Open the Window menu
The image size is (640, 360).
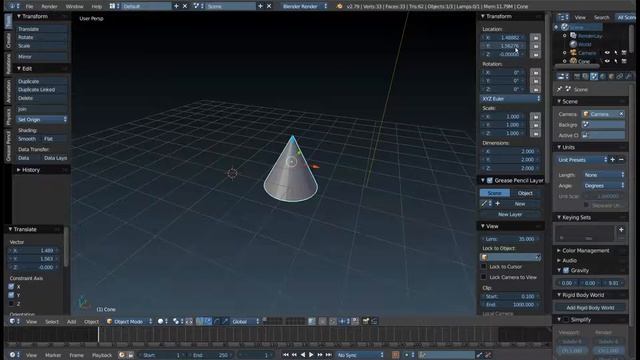74,7
